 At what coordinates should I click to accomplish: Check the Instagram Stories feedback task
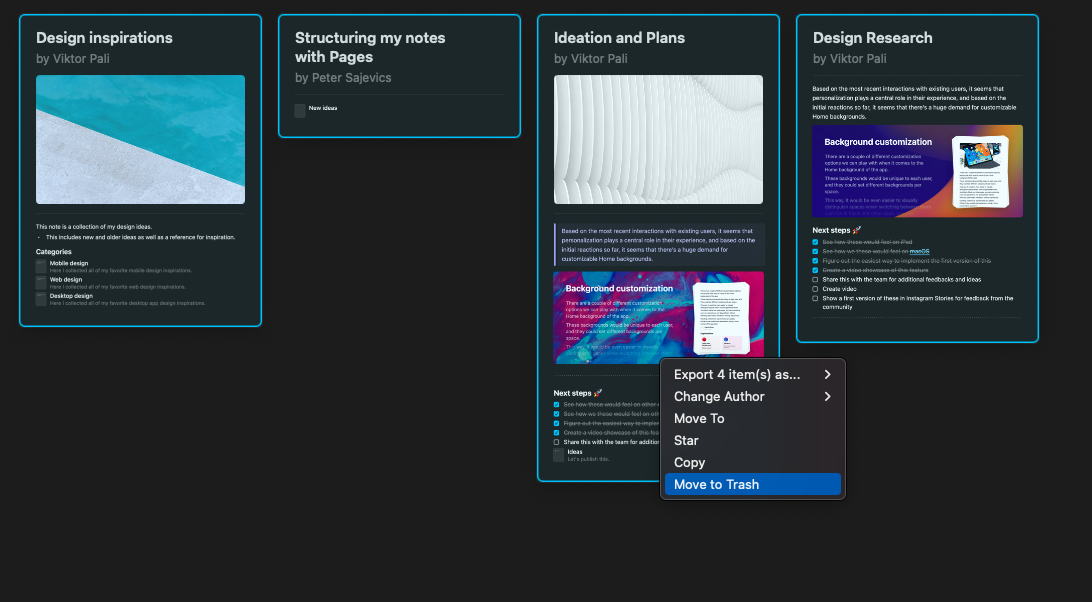point(816,298)
